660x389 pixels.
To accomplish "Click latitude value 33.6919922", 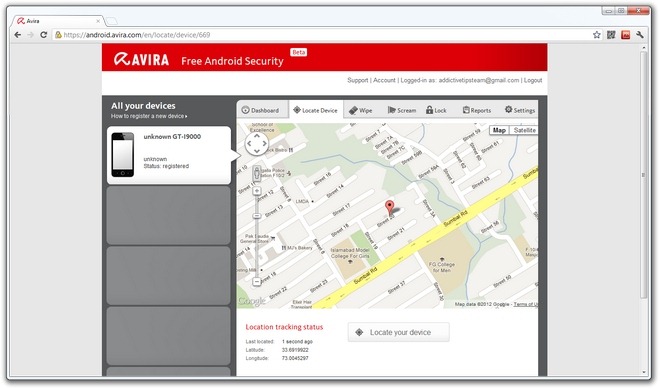I will [x=295, y=350].
